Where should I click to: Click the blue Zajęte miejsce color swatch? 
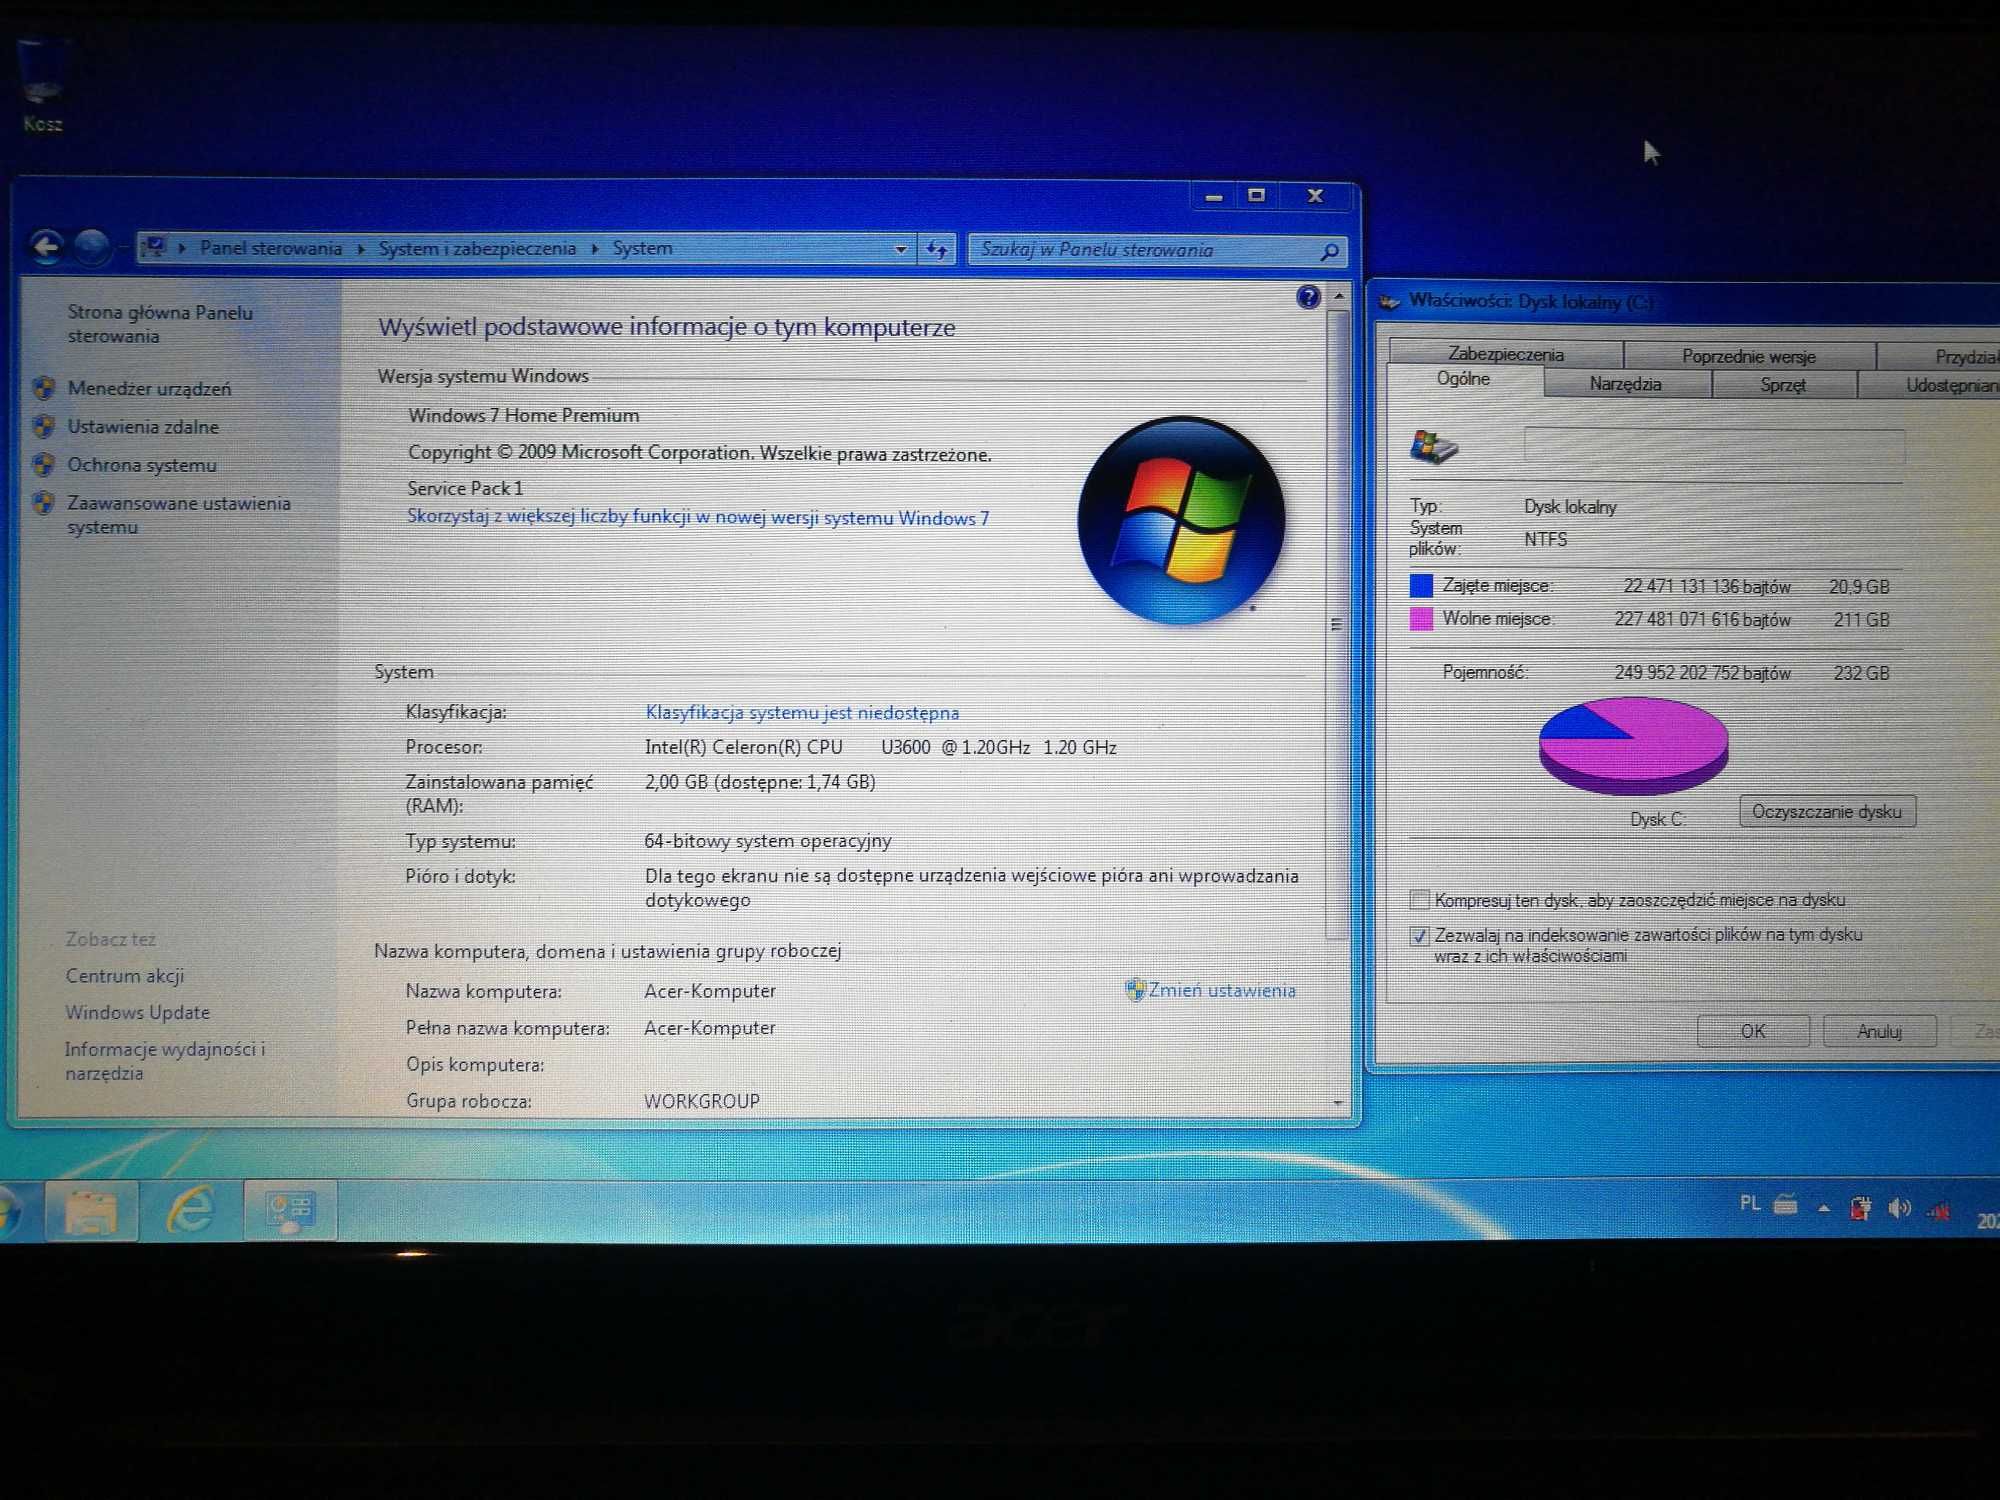[x=1421, y=585]
